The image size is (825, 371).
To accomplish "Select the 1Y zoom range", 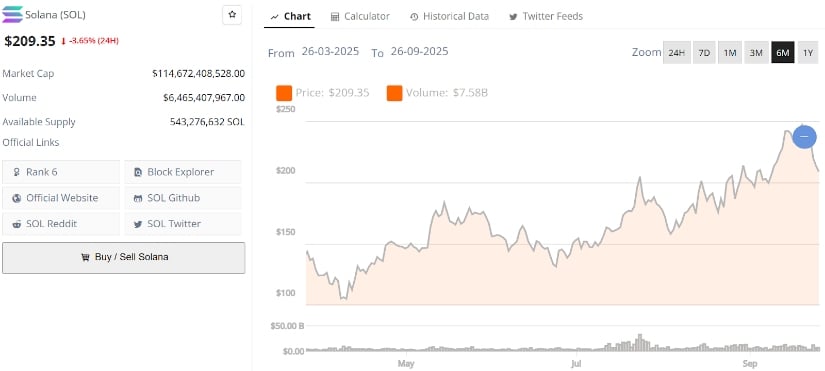I will click(x=808, y=53).
